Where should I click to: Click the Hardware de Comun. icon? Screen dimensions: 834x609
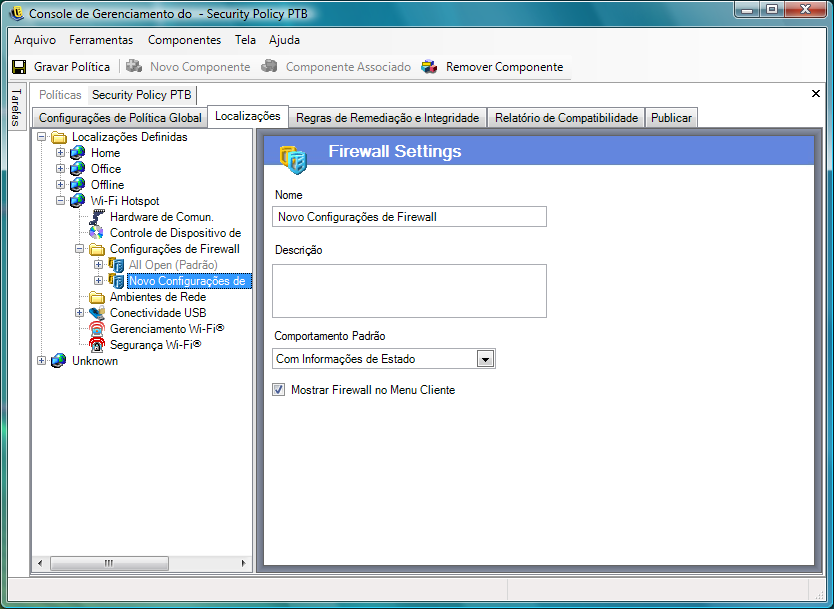click(x=97, y=217)
